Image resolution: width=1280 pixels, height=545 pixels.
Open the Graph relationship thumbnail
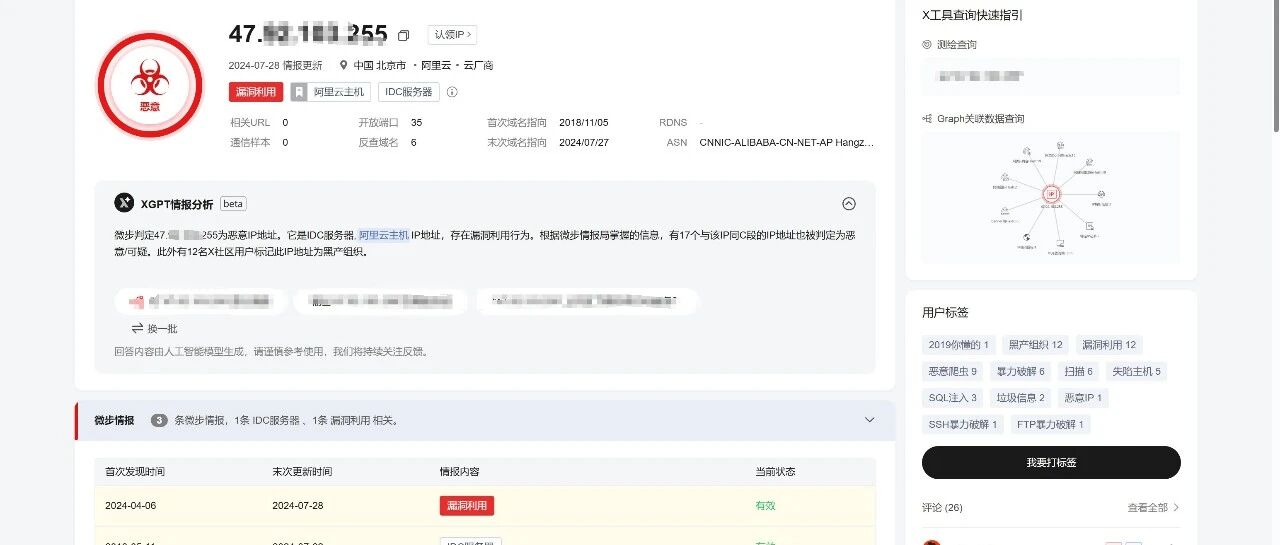pos(1051,197)
